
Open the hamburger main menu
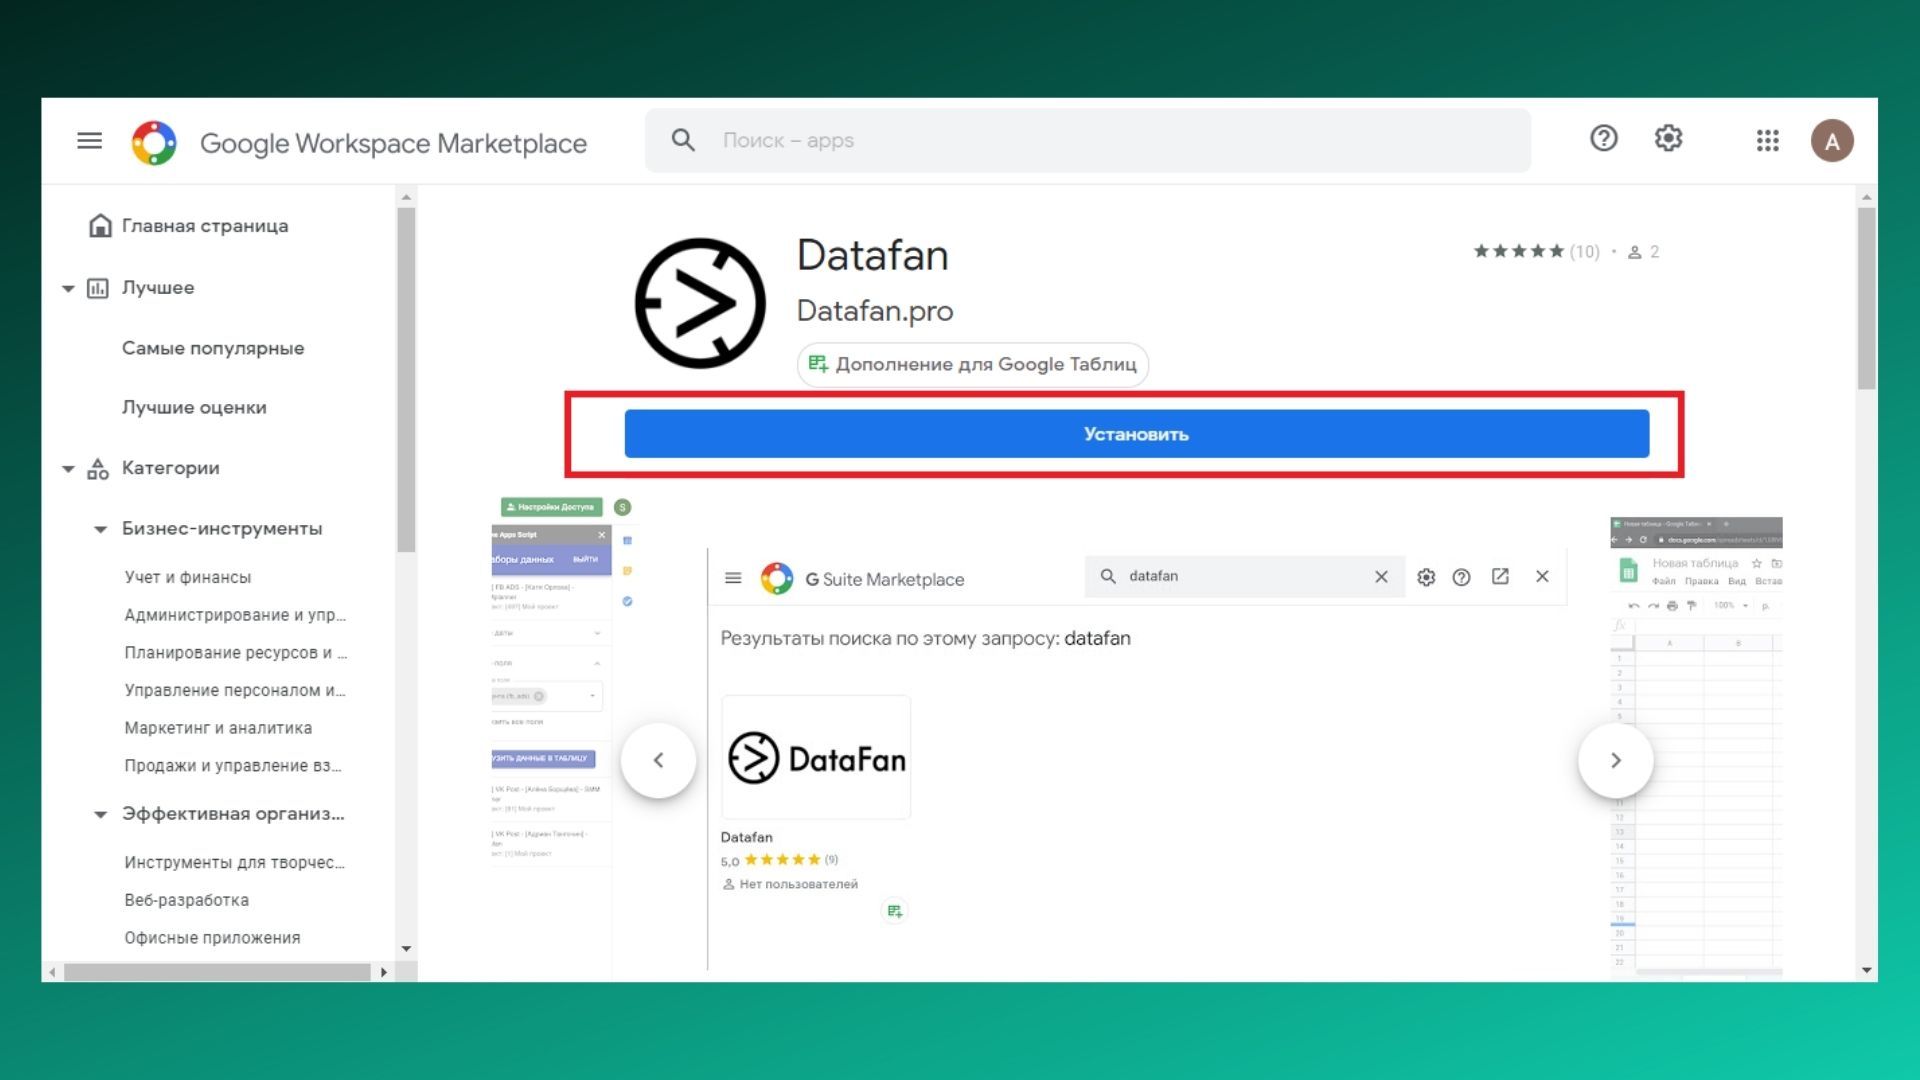pos(89,141)
